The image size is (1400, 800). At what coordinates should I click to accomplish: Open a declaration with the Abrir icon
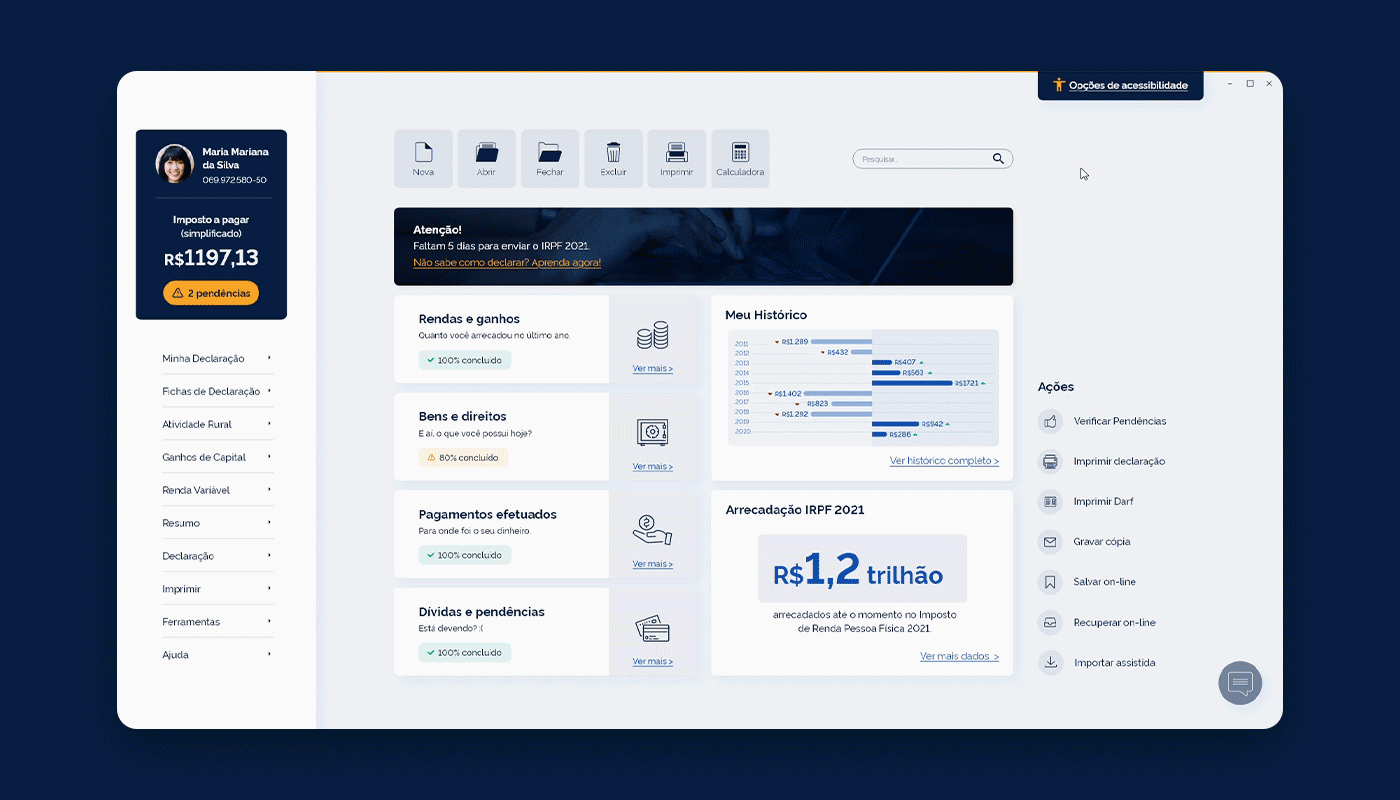tap(486, 158)
